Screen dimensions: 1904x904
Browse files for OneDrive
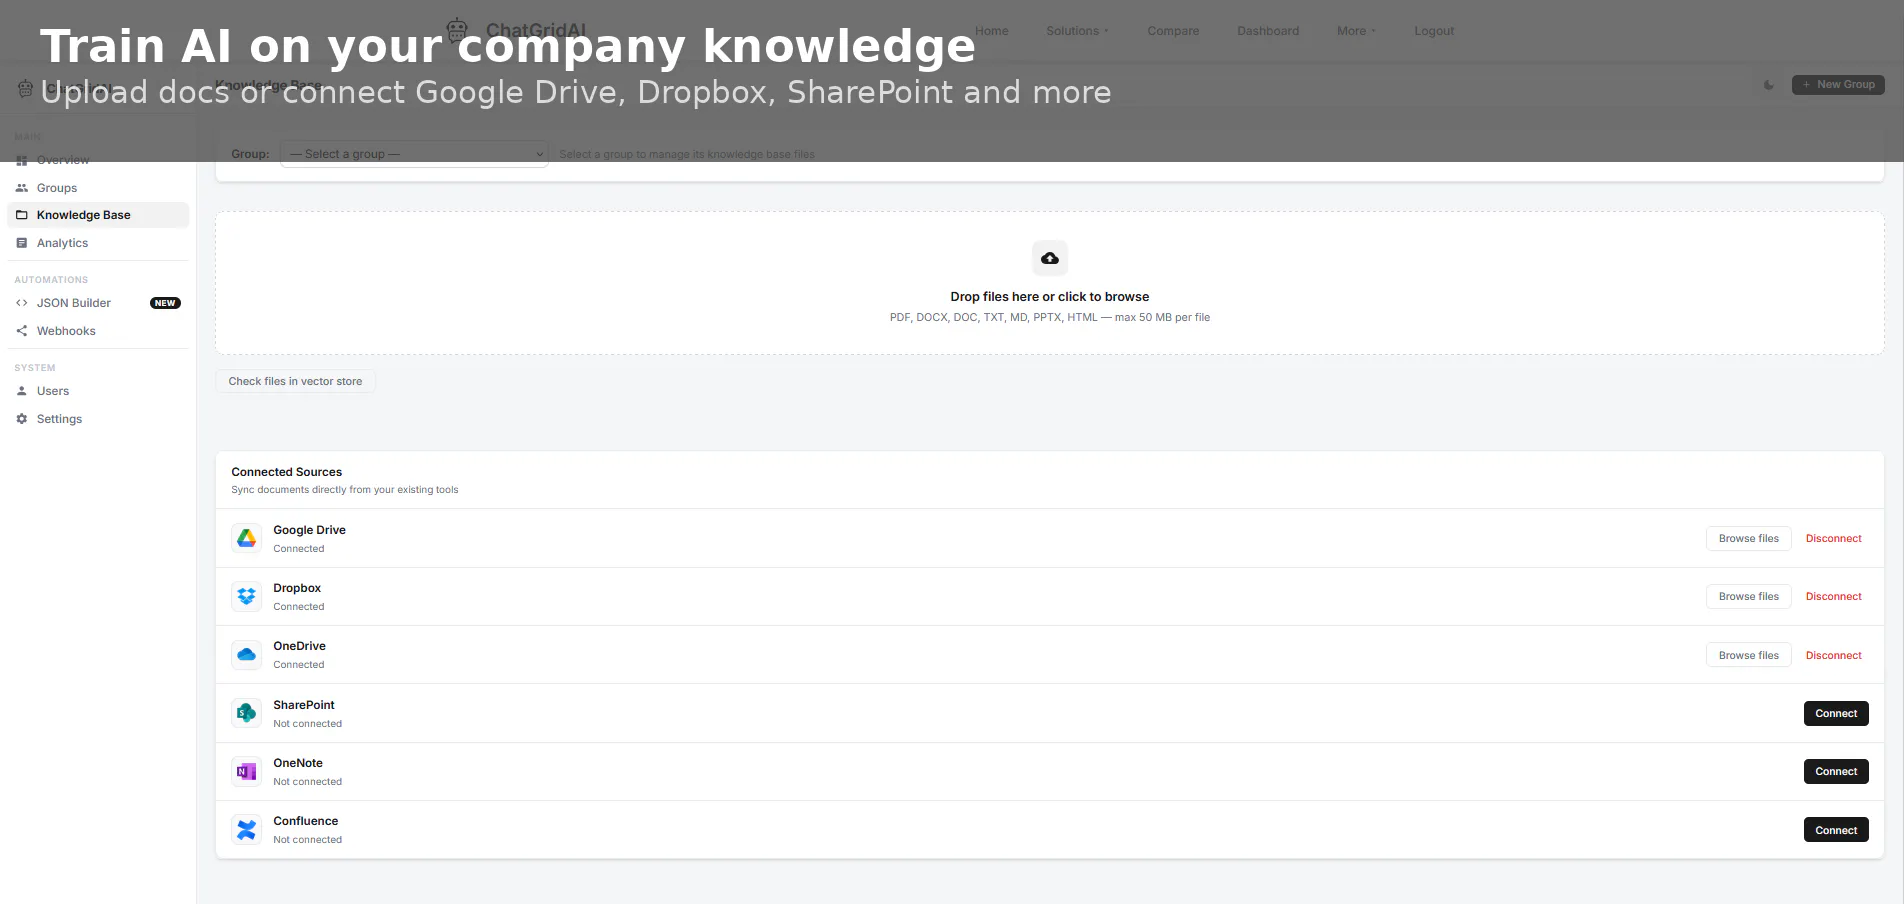1748,656
